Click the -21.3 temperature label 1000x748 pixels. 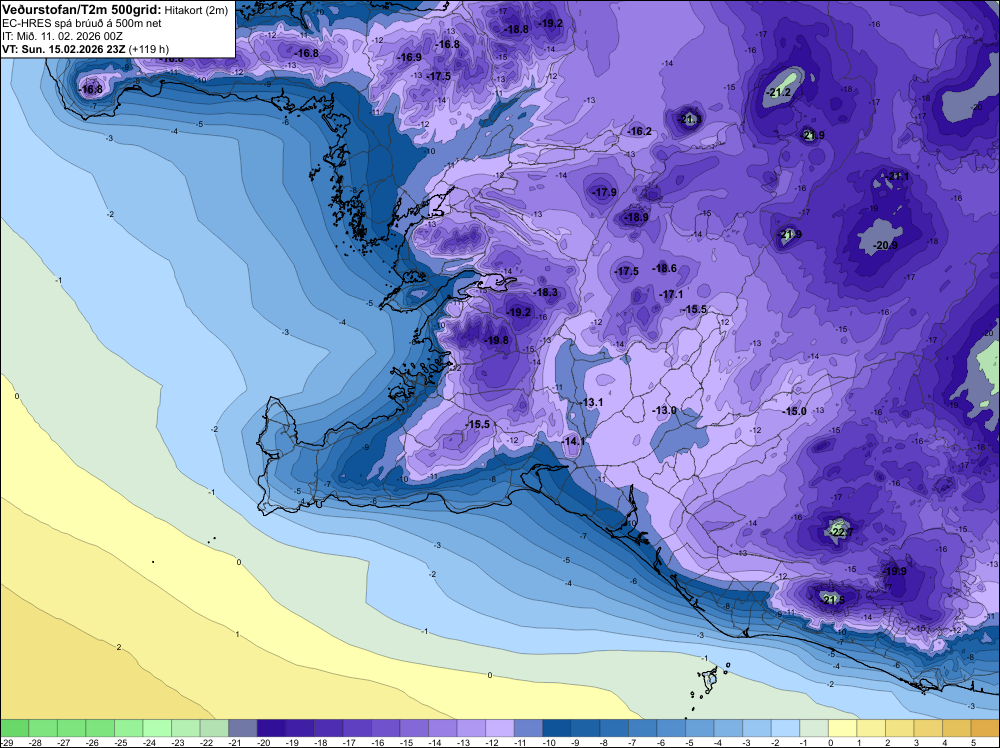(x=689, y=119)
